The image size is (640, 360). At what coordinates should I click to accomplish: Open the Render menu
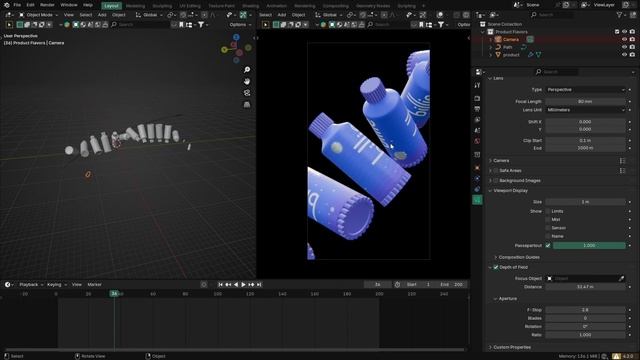pos(47,5)
